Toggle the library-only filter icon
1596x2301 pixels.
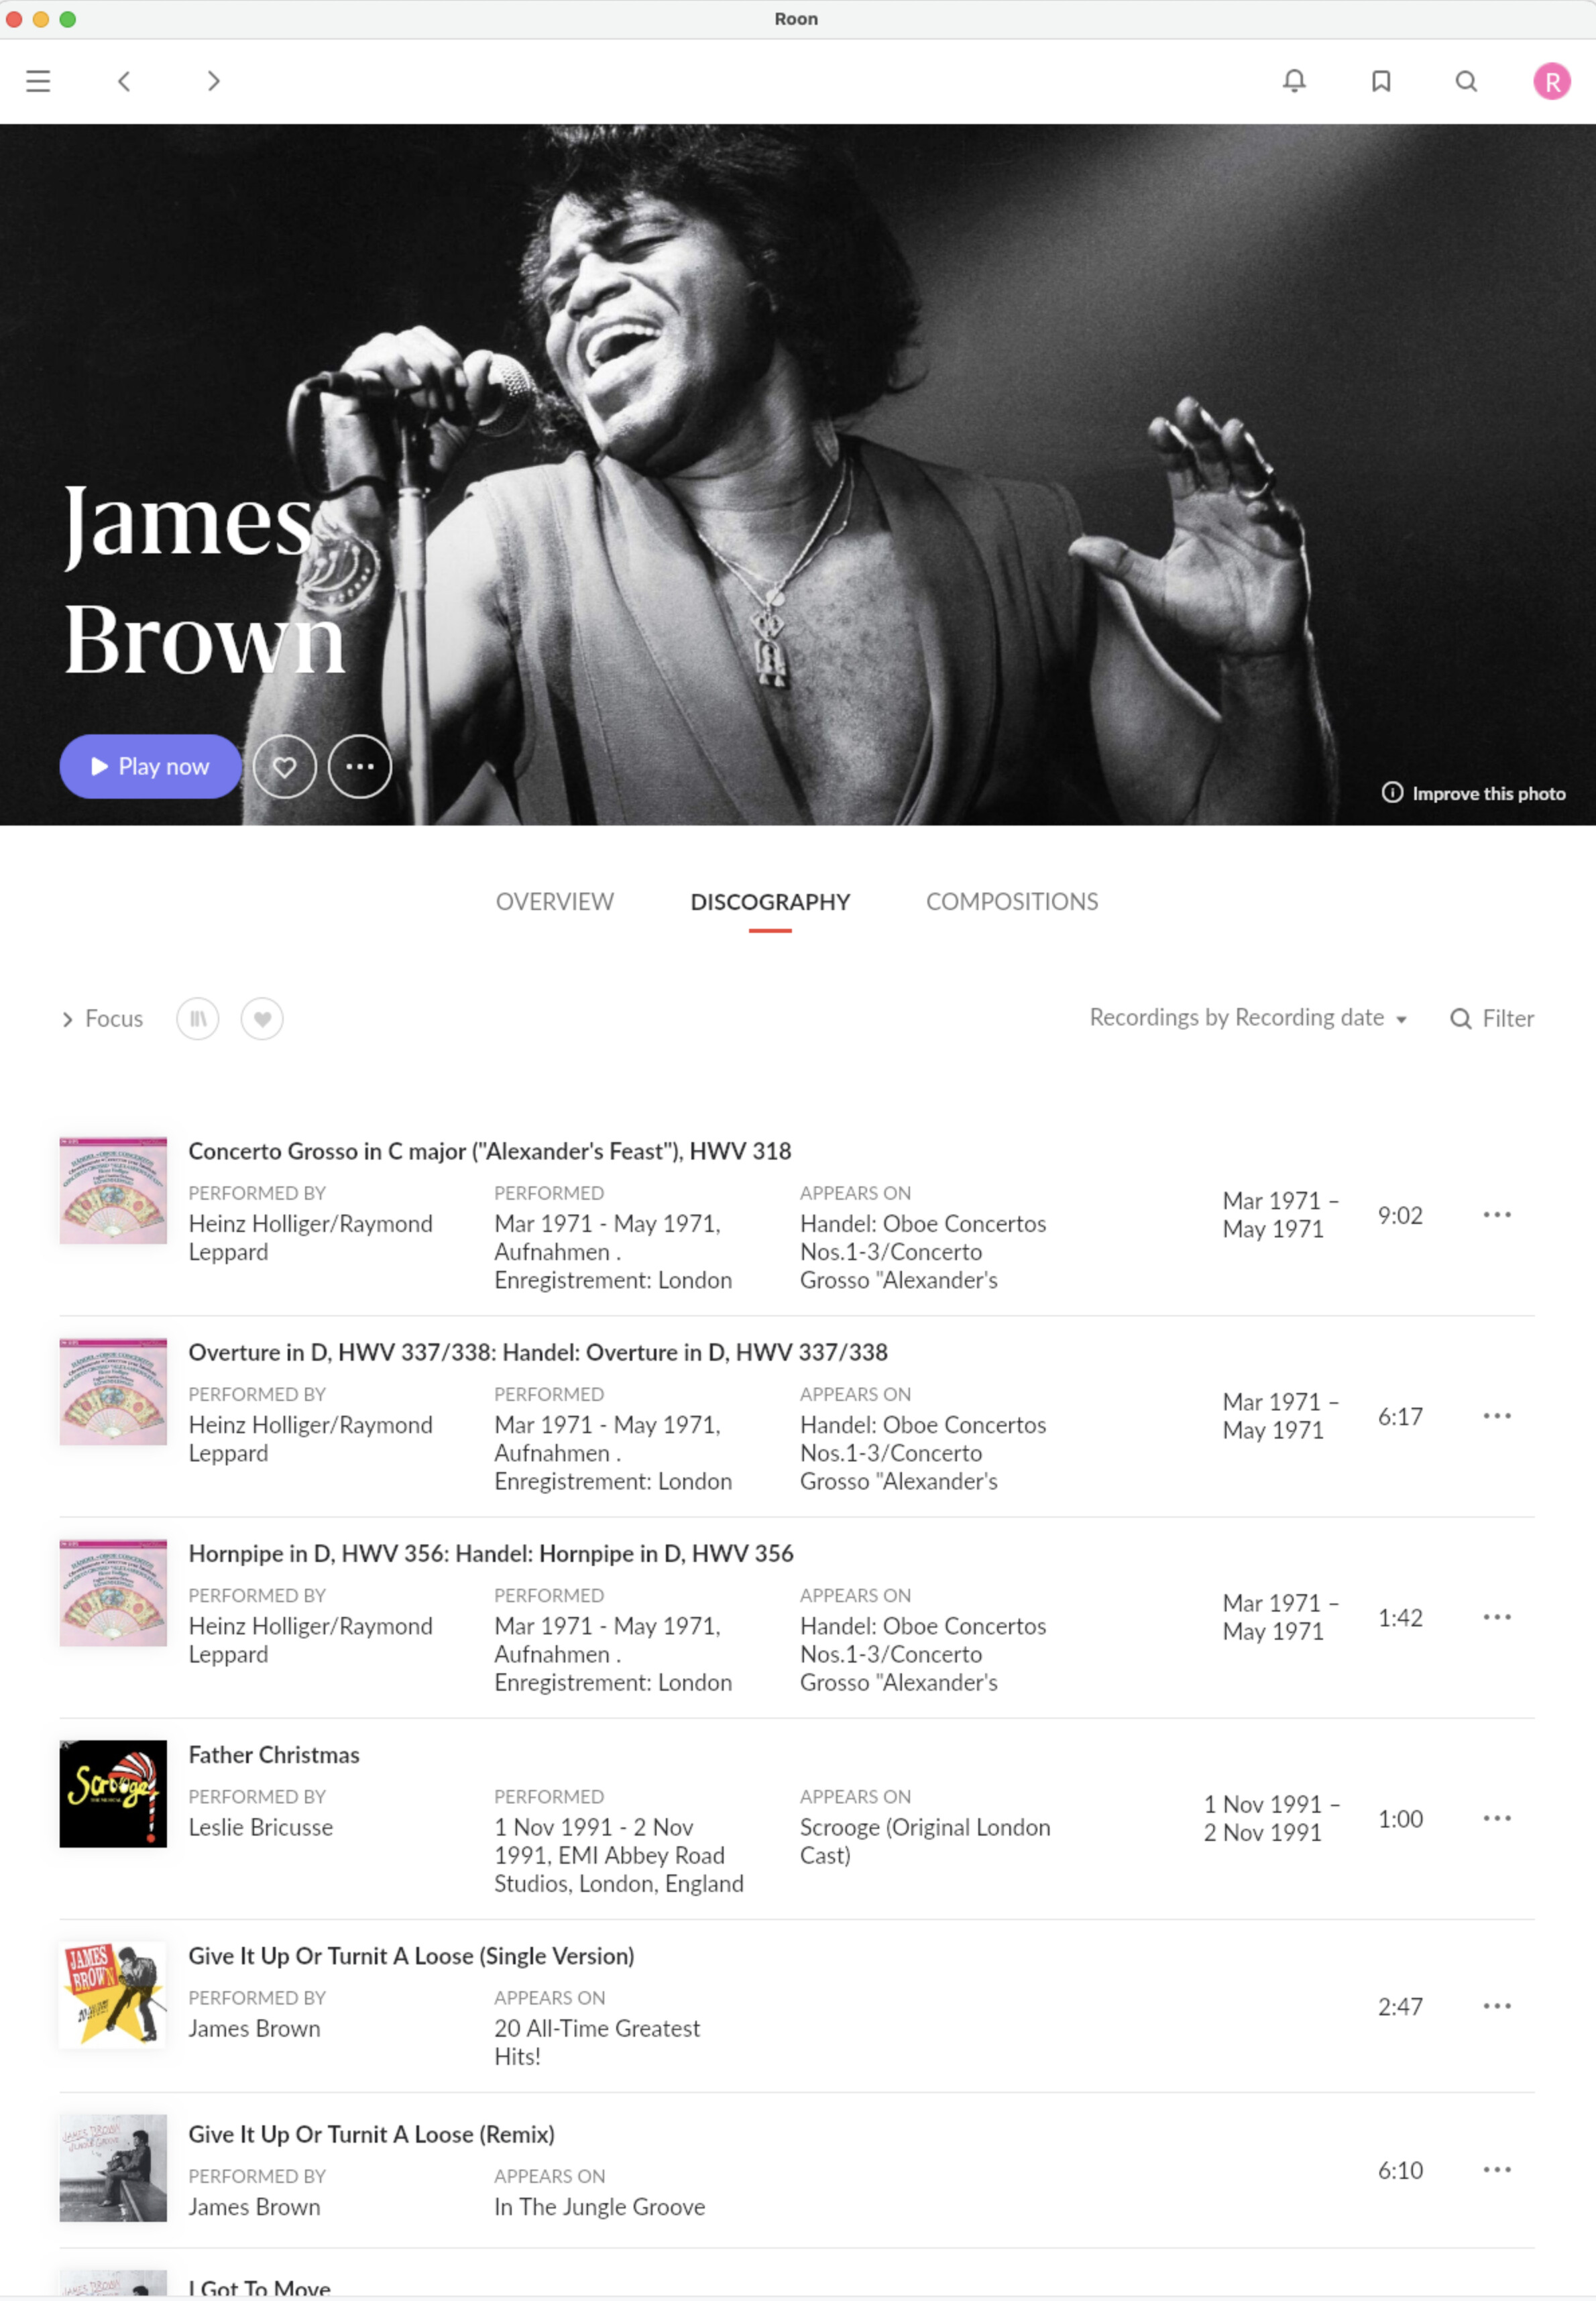coord(198,1018)
